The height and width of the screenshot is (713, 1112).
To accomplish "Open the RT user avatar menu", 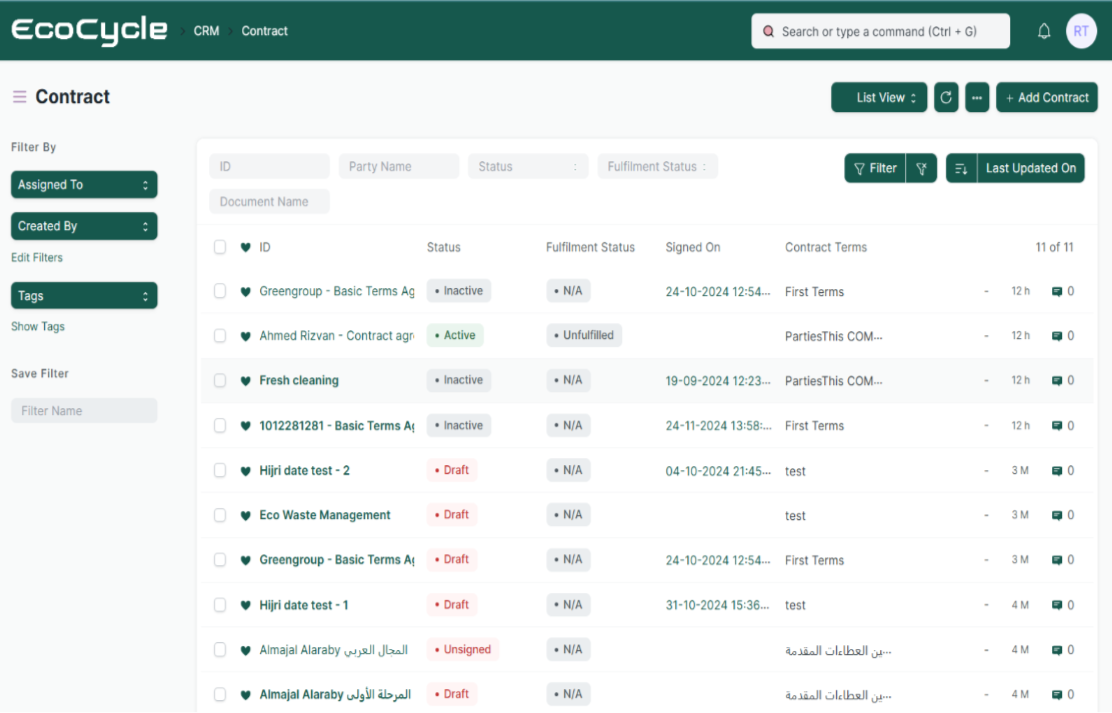I will (x=1081, y=32).
